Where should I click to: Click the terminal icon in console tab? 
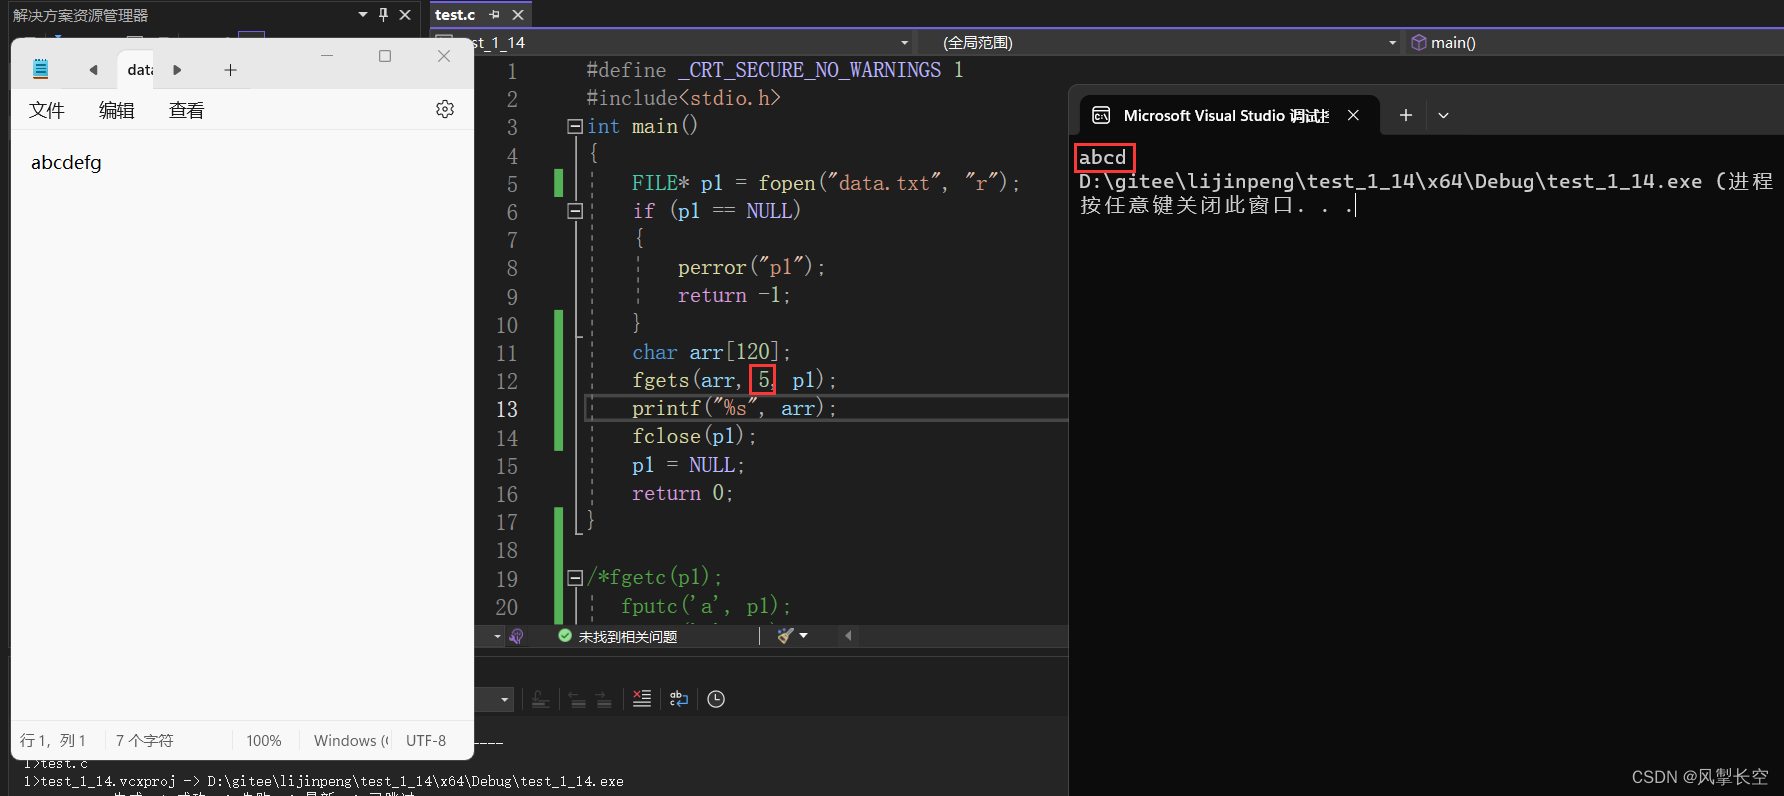(x=1101, y=115)
